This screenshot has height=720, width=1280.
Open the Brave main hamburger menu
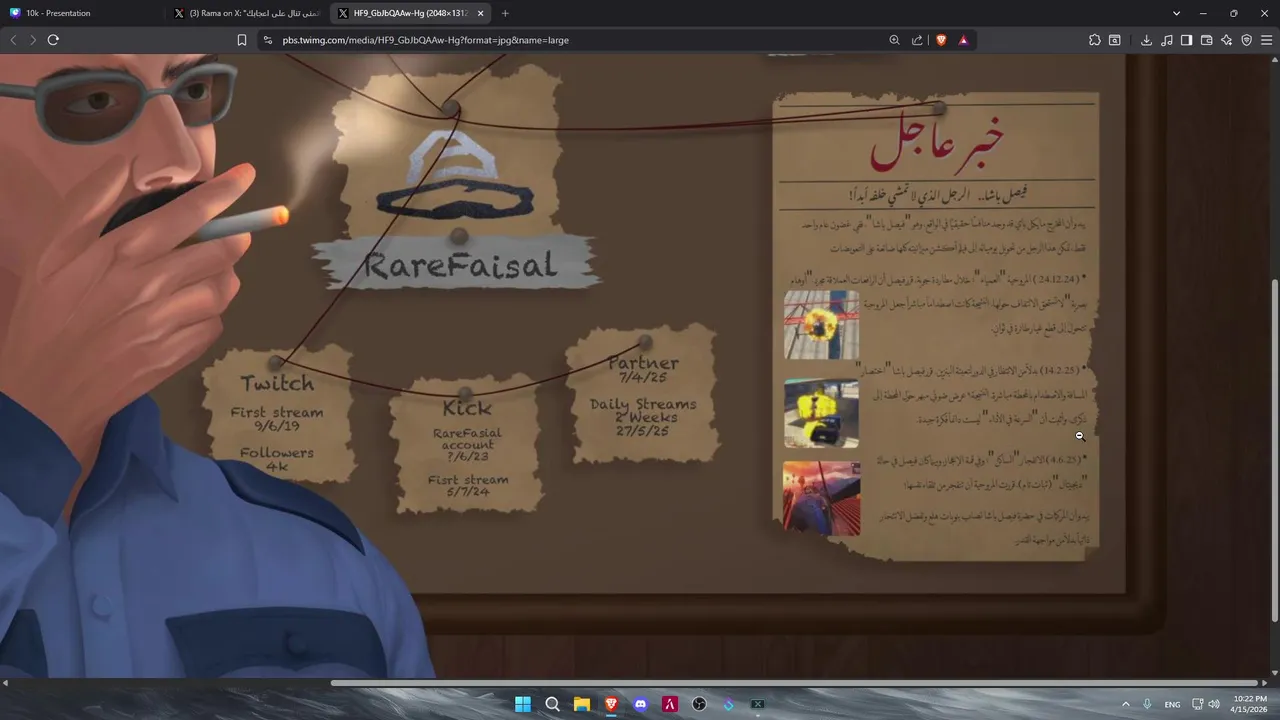pos(1267,40)
